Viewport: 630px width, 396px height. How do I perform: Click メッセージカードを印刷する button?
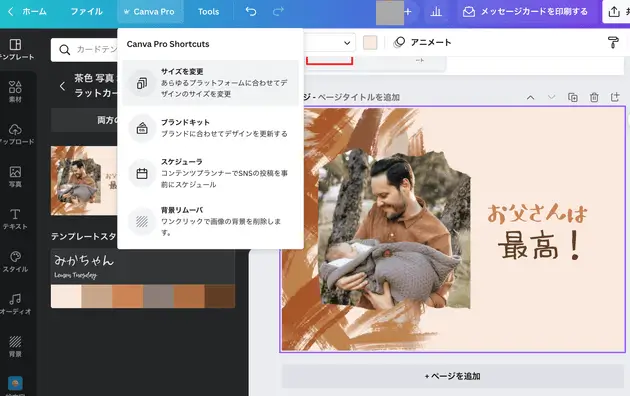click(x=525, y=12)
